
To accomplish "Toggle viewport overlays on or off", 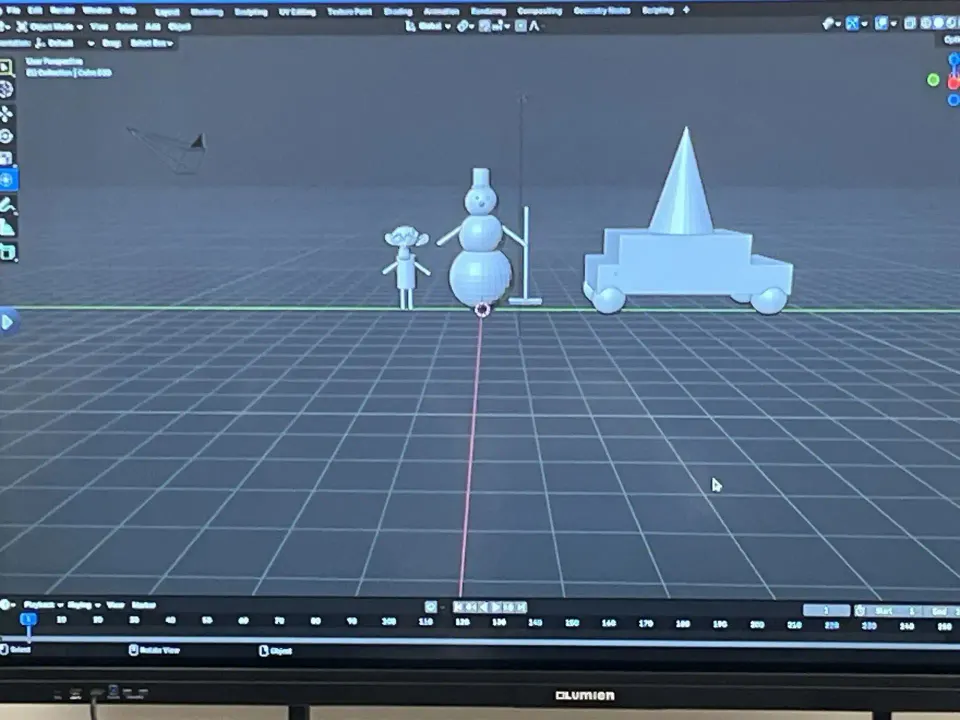I will click(x=882, y=24).
